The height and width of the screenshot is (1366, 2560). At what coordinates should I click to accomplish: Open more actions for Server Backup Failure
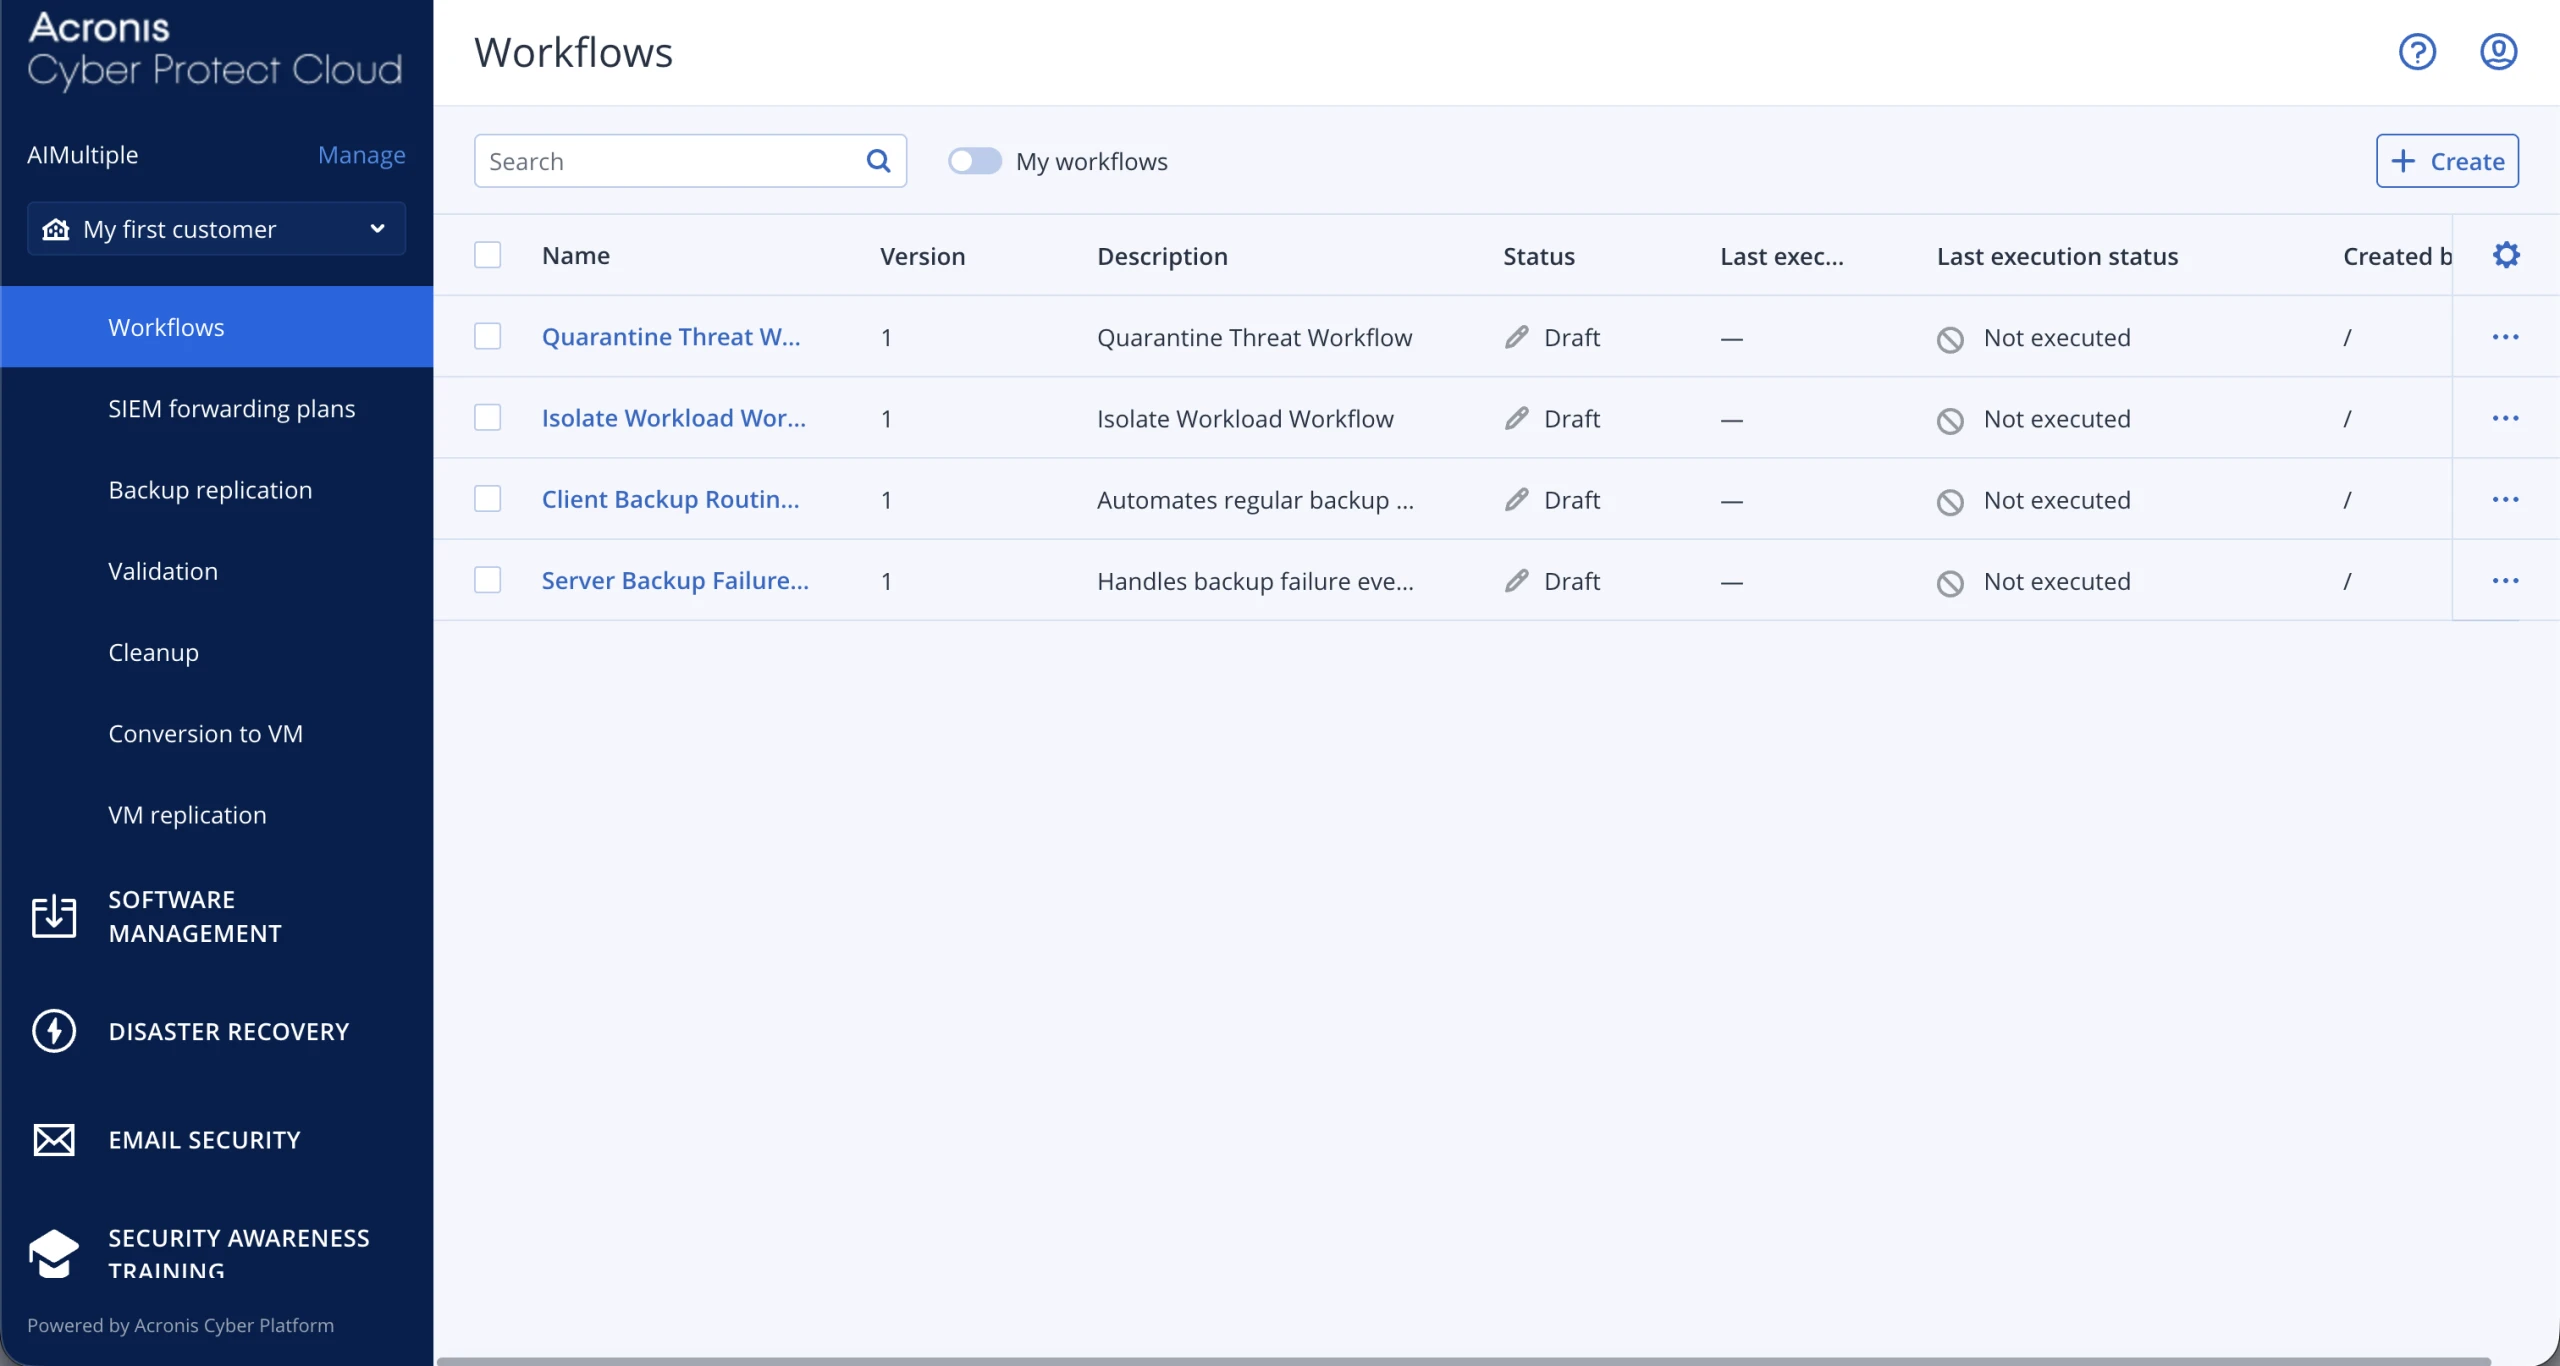[2505, 580]
